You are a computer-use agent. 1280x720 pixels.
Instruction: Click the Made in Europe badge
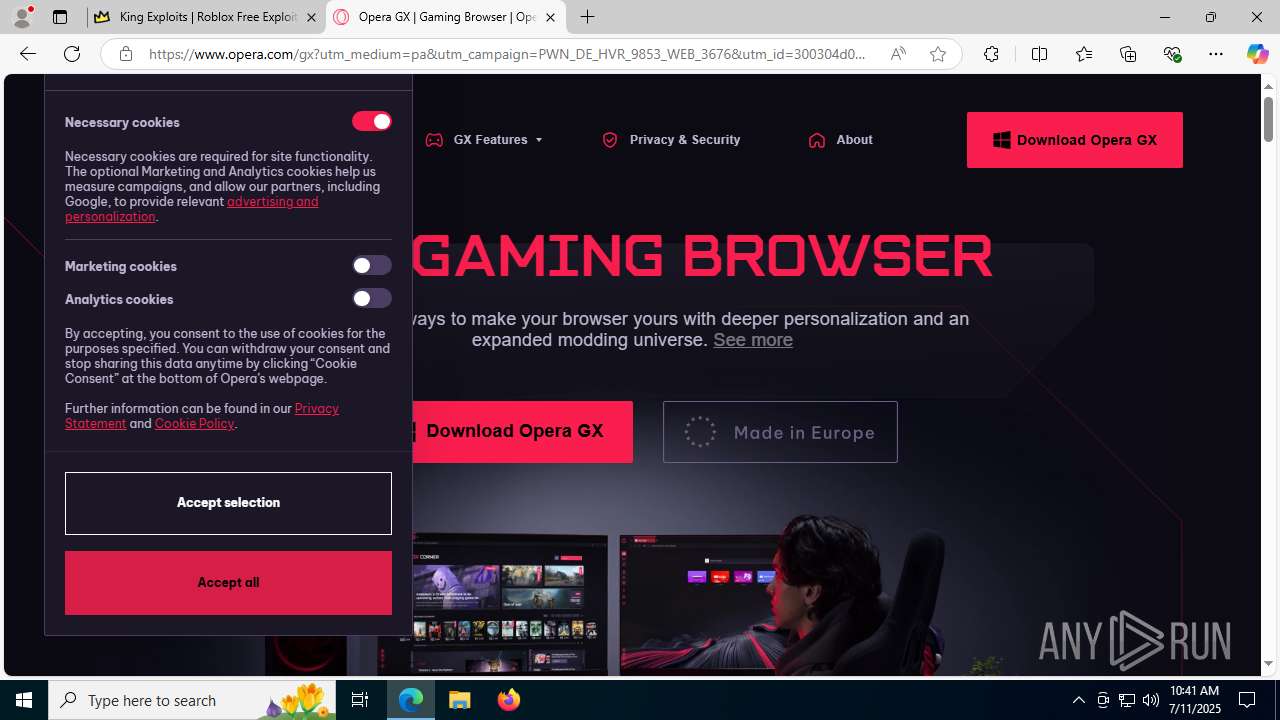click(780, 432)
